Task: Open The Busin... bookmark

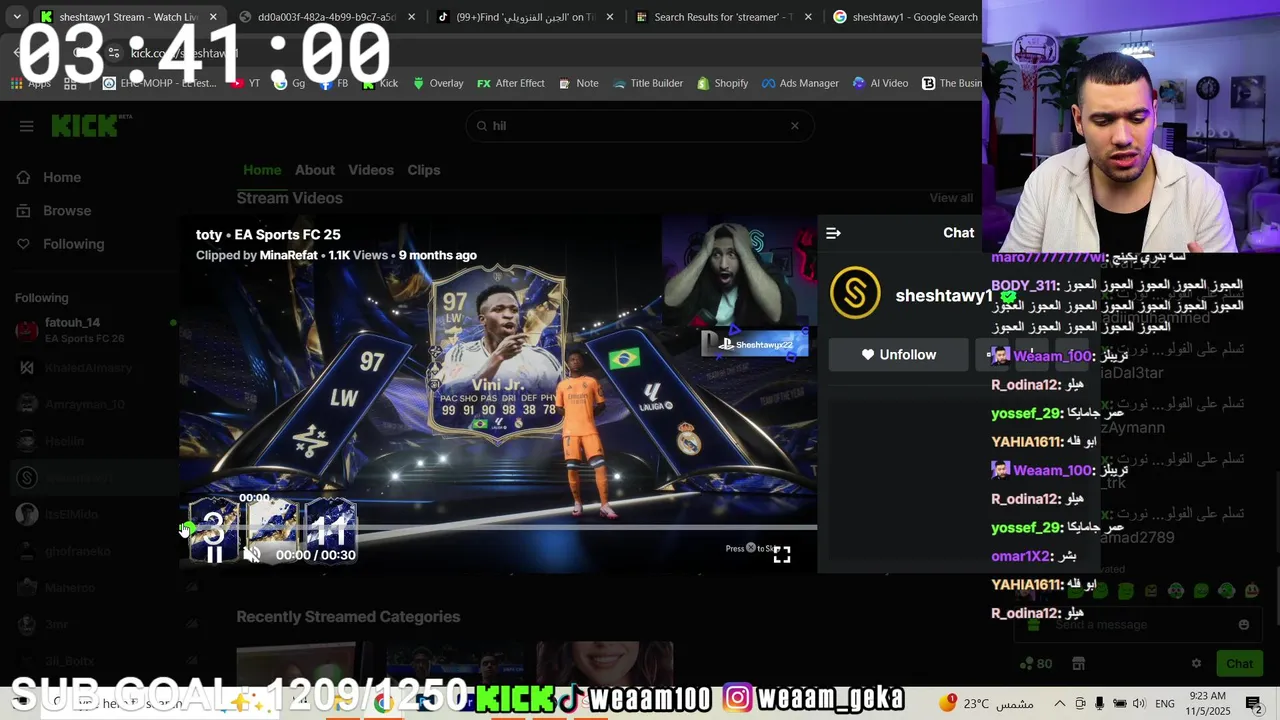Action: (952, 83)
